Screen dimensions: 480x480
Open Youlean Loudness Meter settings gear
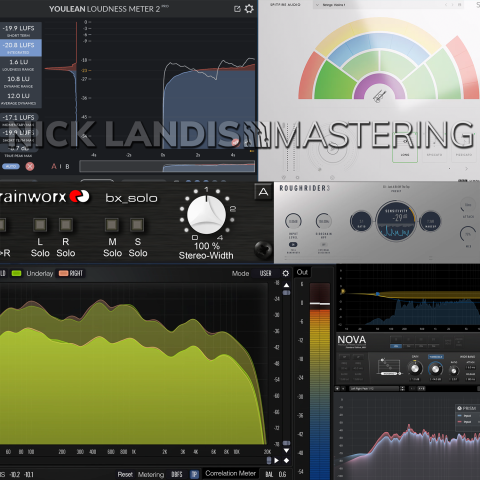pyautogui.click(x=249, y=9)
